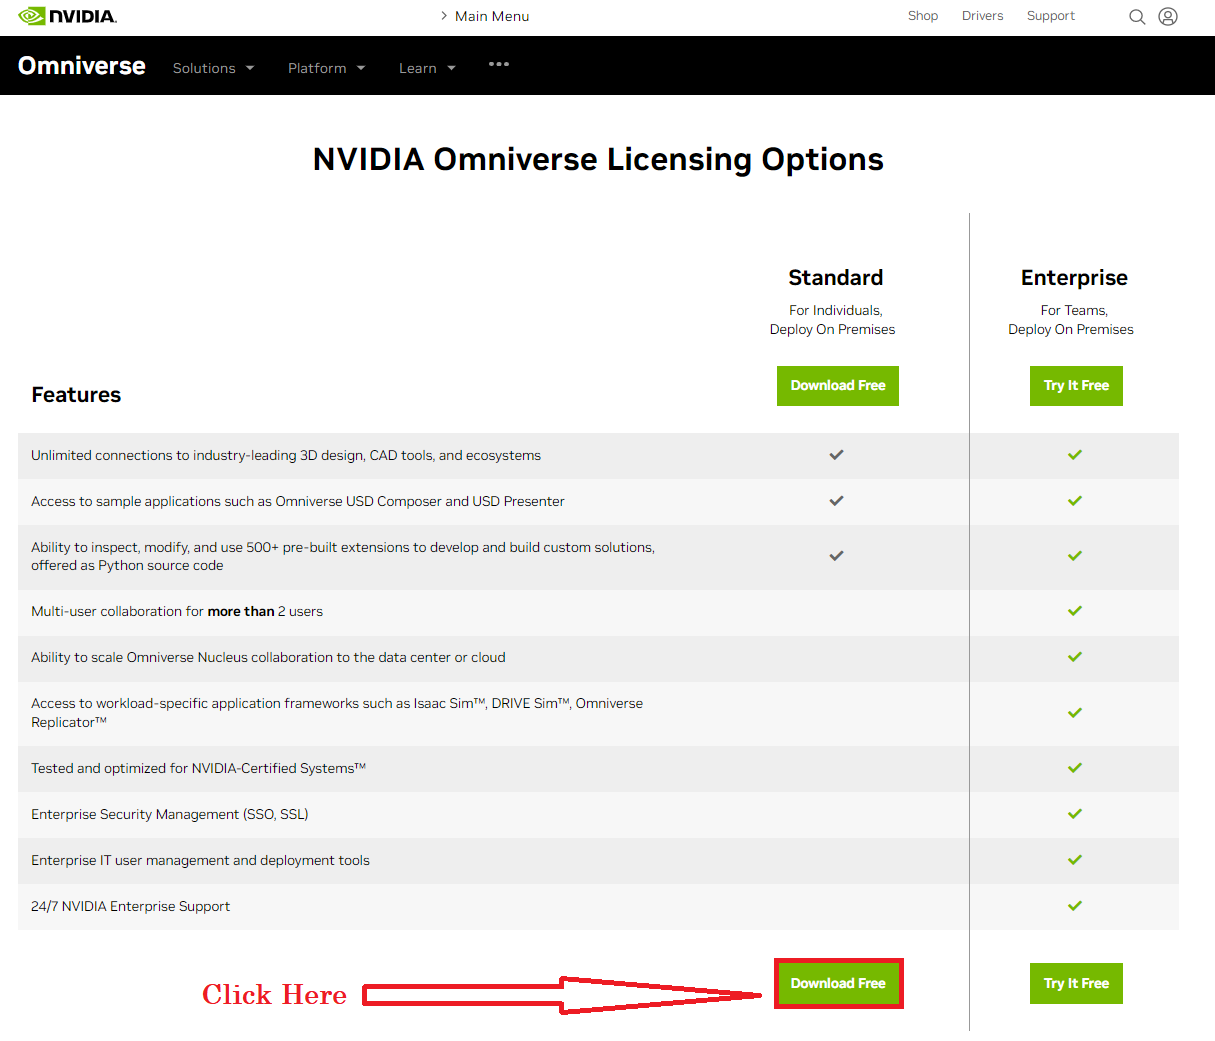This screenshot has width=1215, height=1041.
Task: Click 'Tested and optimized for NVIDIA-Certified Systems' text
Action: (x=198, y=769)
